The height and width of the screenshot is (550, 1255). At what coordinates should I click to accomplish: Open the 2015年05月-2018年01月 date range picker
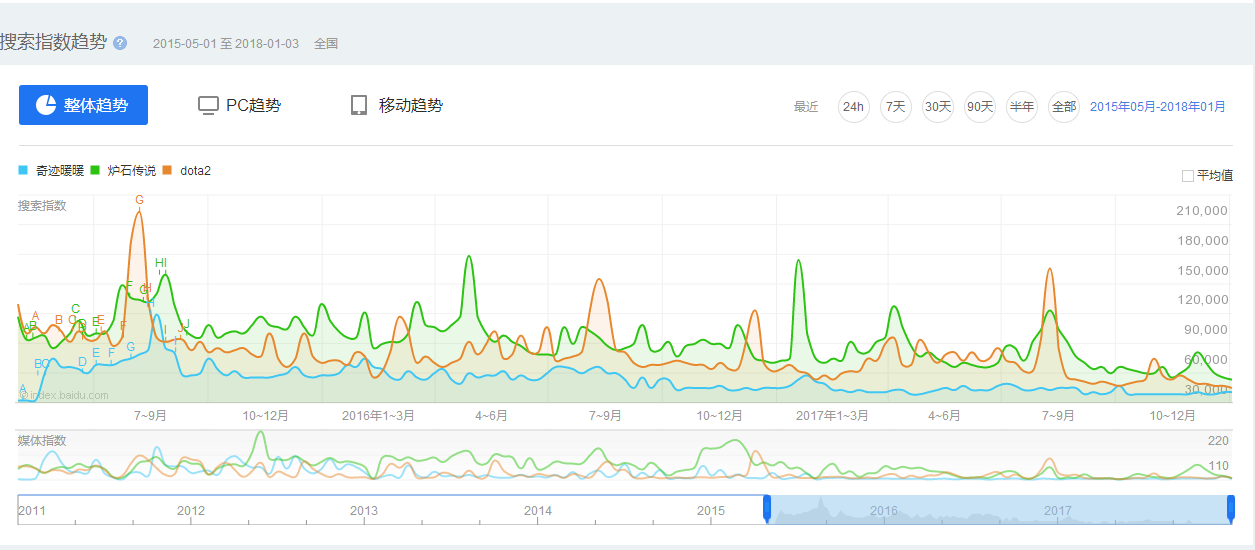tap(1157, 107)
